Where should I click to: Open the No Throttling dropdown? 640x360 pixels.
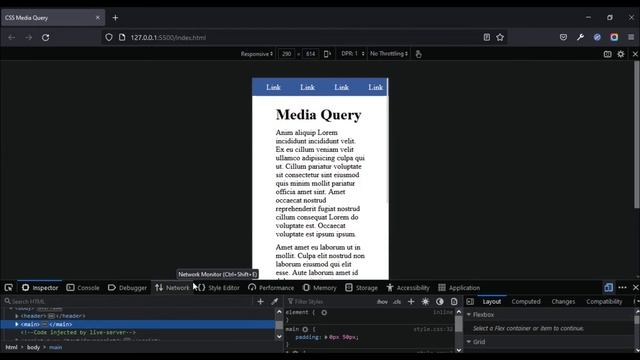pyautogui.click(x=389, y=54)
